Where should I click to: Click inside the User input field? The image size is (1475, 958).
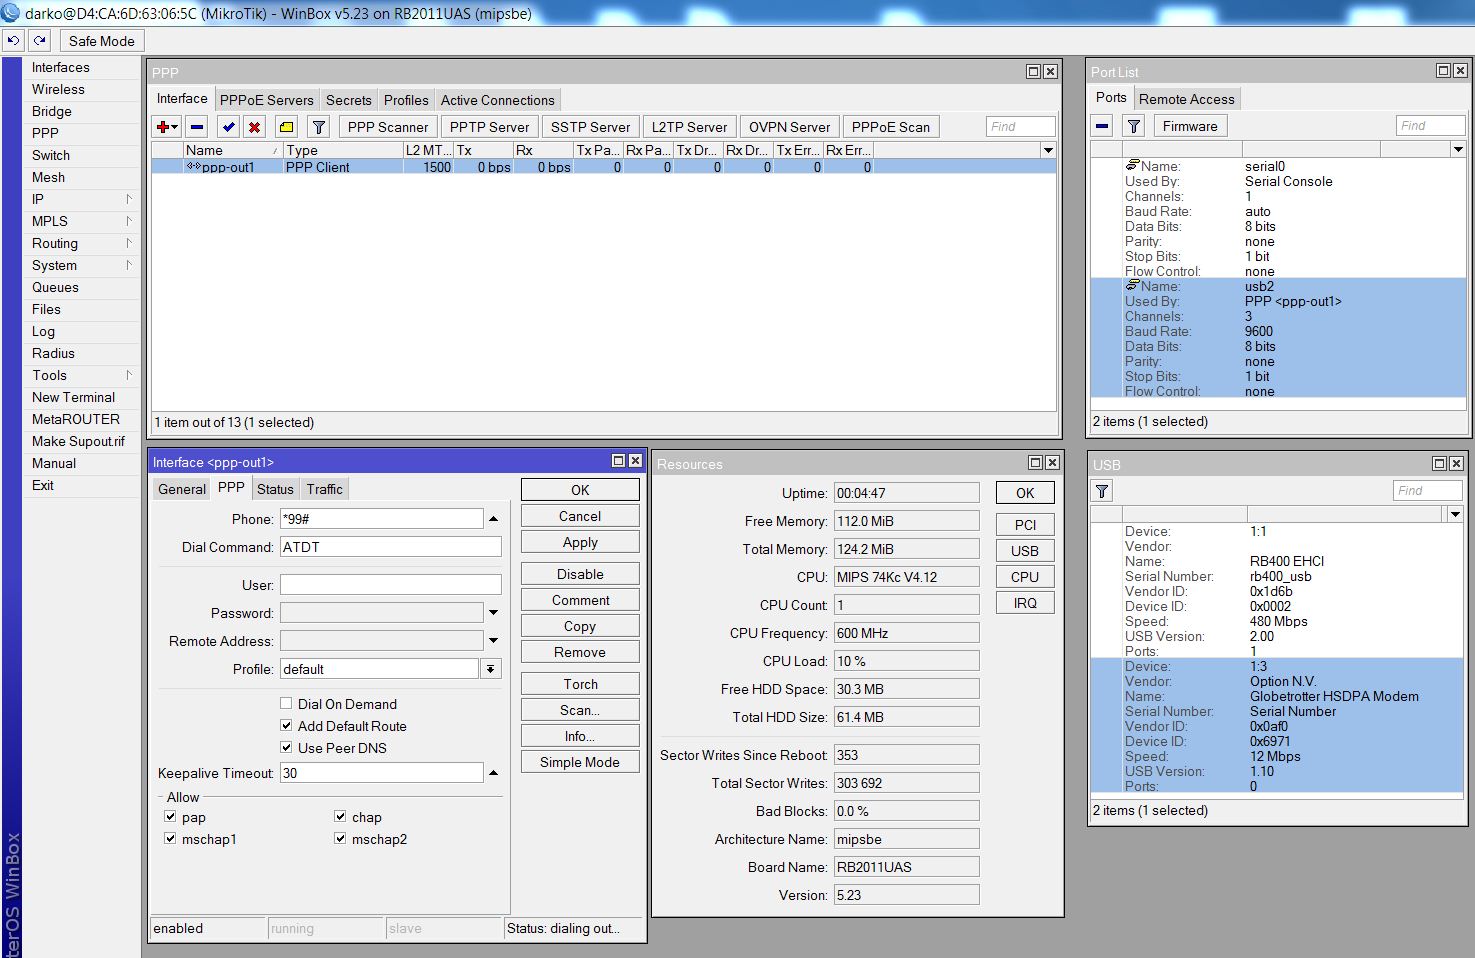(390, 583)
